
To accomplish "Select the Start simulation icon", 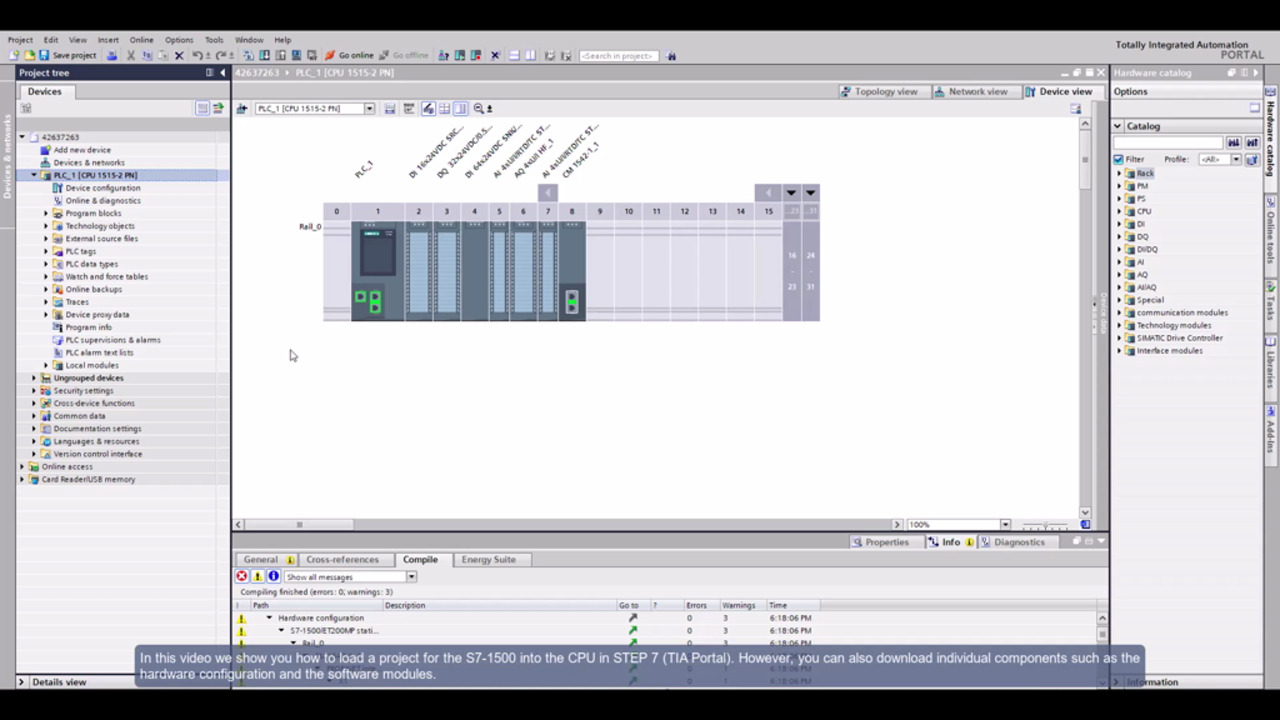I will click(460, 55).
